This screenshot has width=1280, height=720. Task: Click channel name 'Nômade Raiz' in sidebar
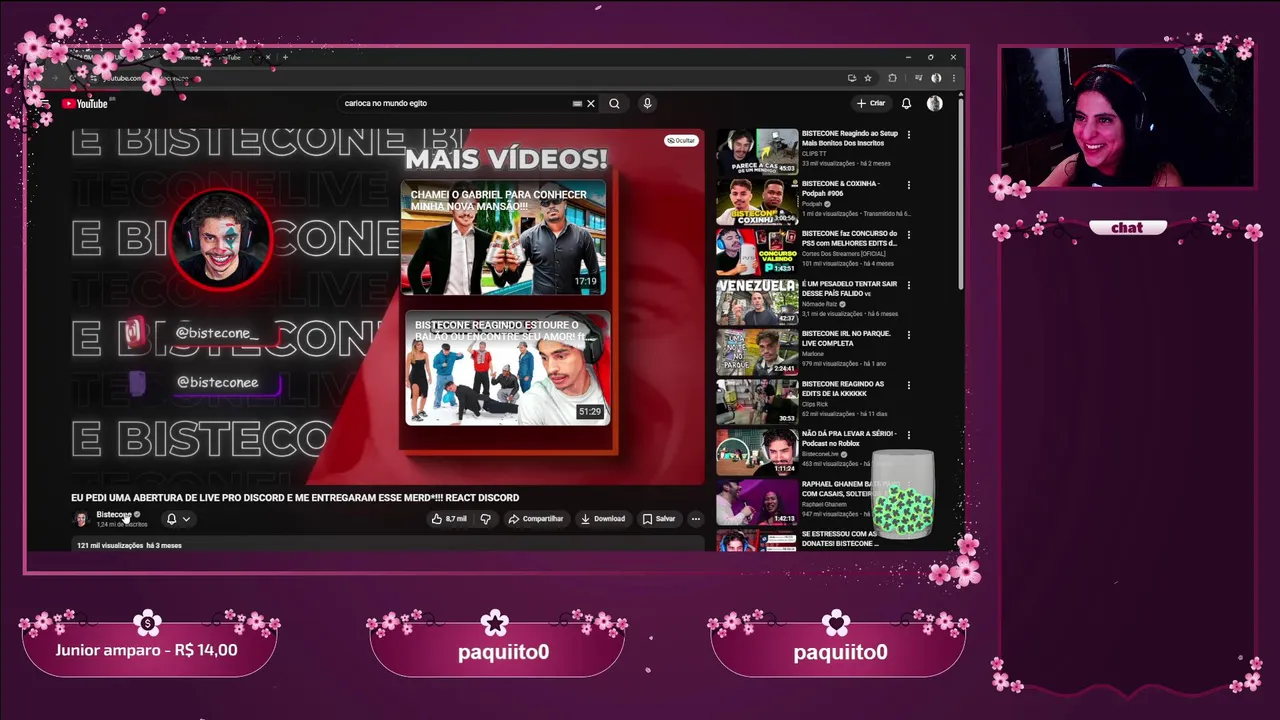click(819, 303)
